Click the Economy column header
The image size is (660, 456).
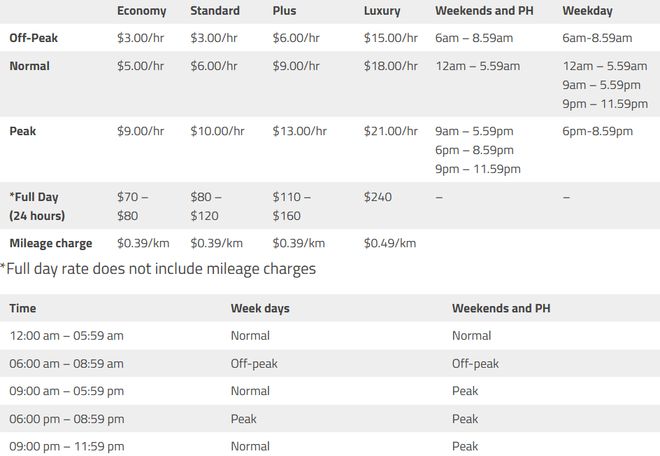coord(141,11)
